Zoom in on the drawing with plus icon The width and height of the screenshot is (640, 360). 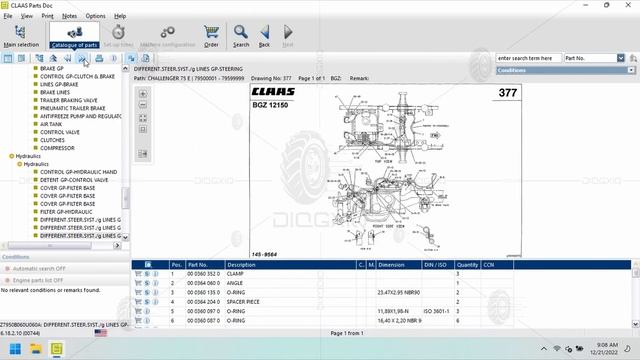click(x=143, y=93)
